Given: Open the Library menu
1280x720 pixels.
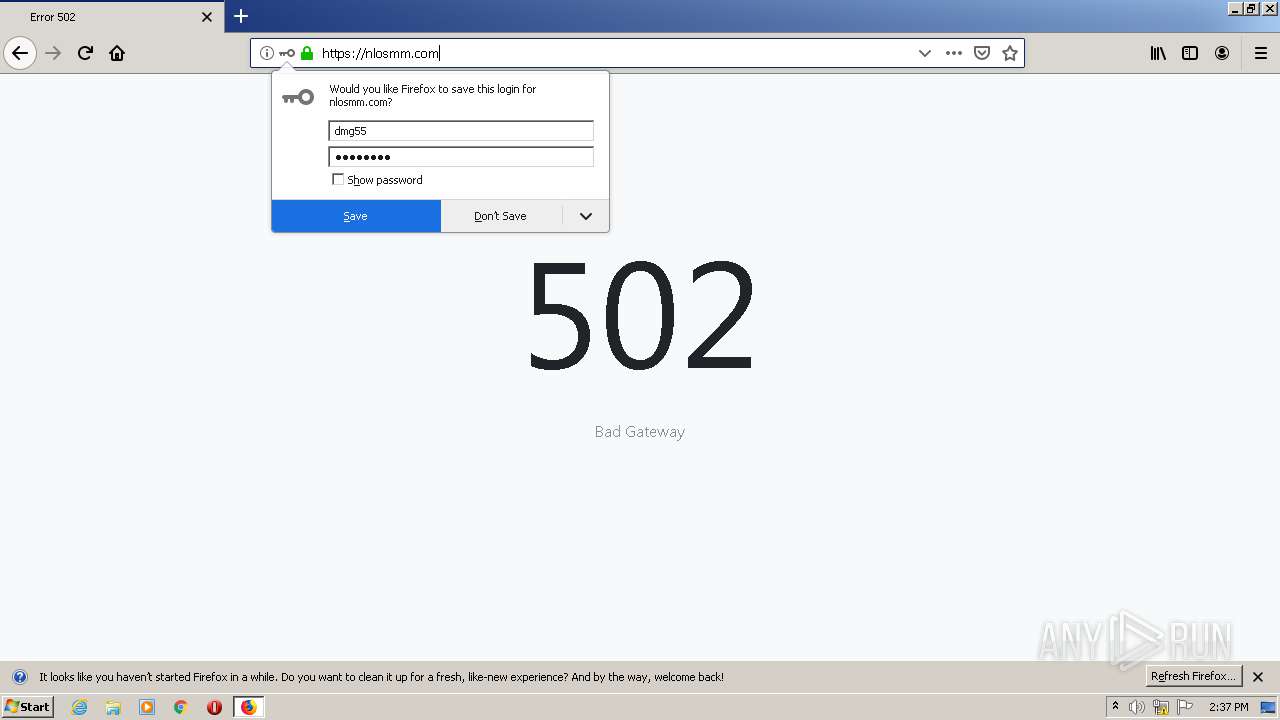Looking at the screenshot, I should 1158,53.
